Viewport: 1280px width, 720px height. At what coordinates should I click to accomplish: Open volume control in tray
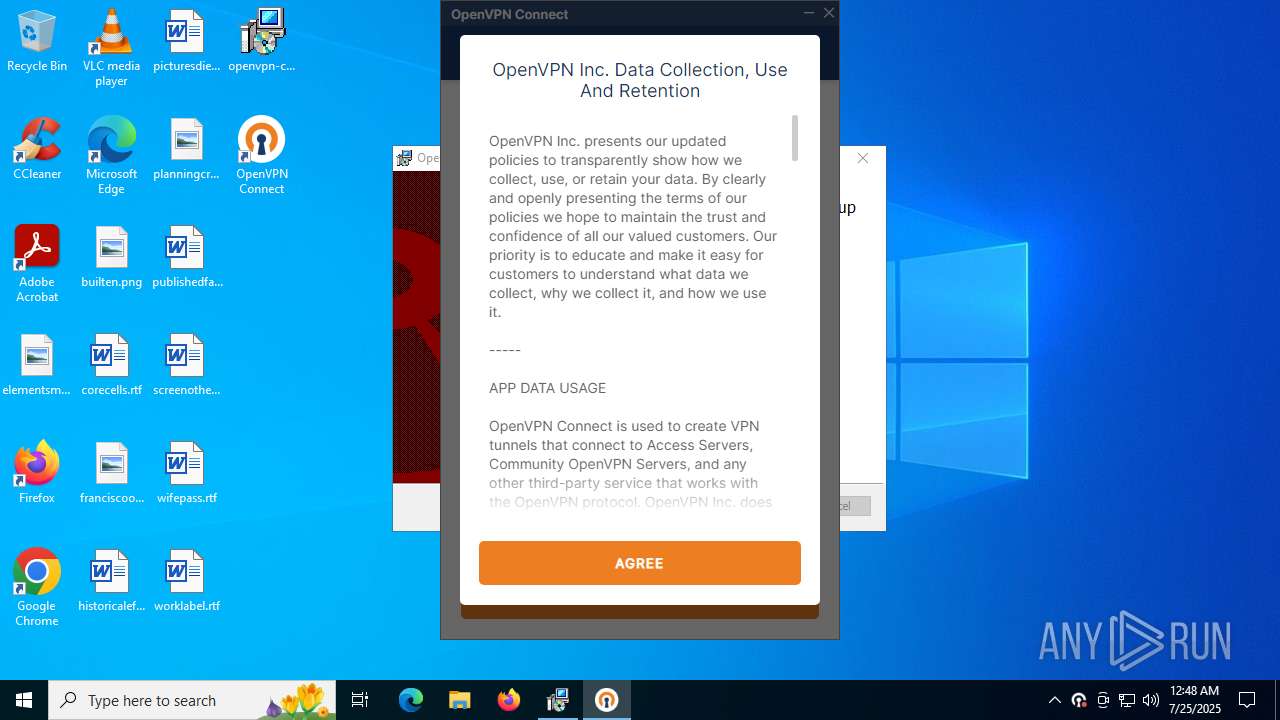(1150, 700)
